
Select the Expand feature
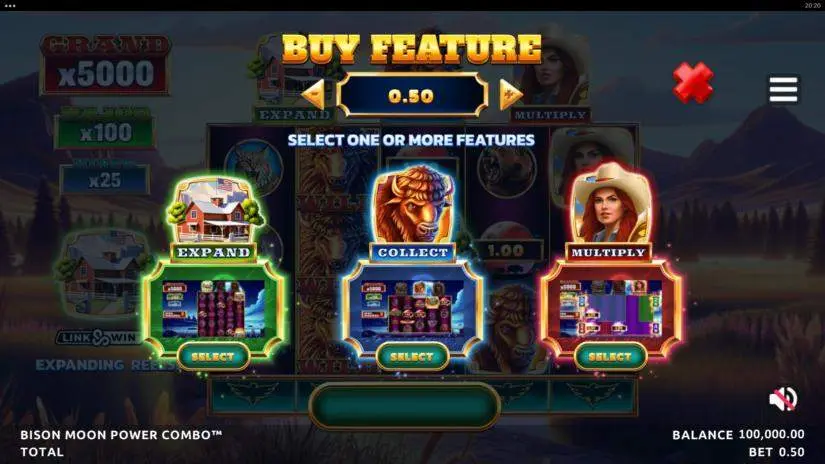[x=213, y=357]
